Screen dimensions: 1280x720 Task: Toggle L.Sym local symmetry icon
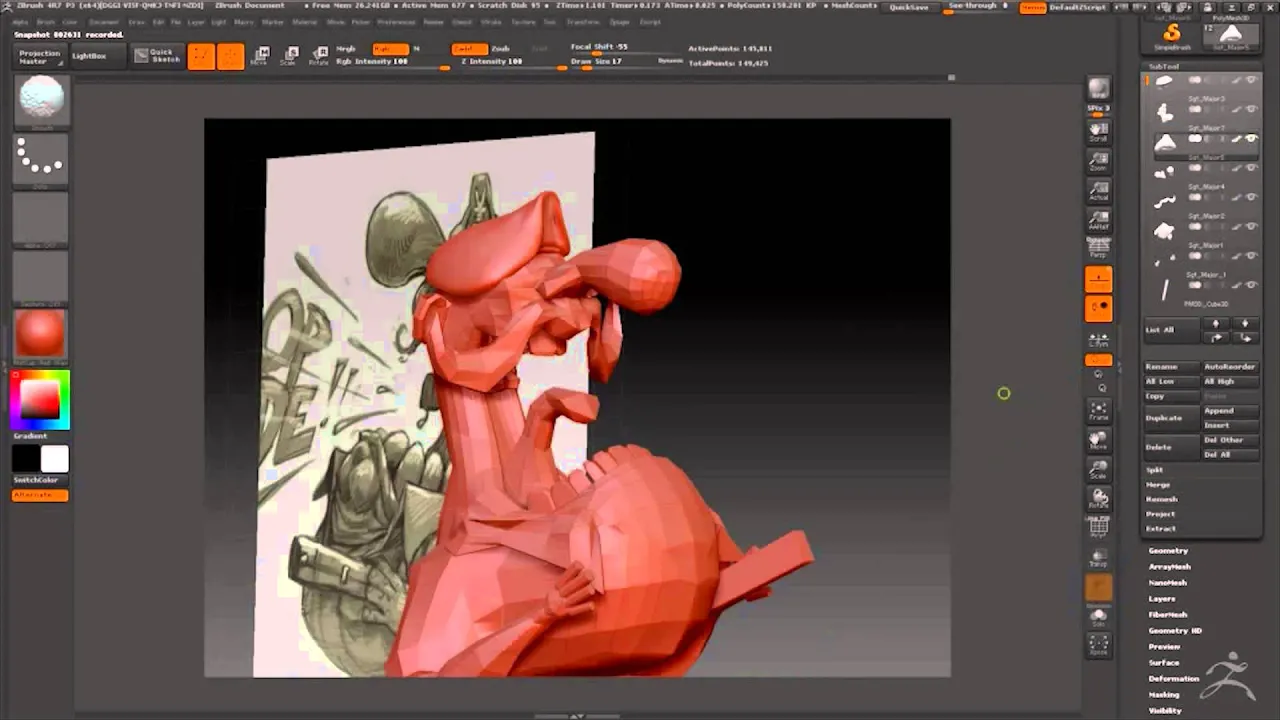1098,340
